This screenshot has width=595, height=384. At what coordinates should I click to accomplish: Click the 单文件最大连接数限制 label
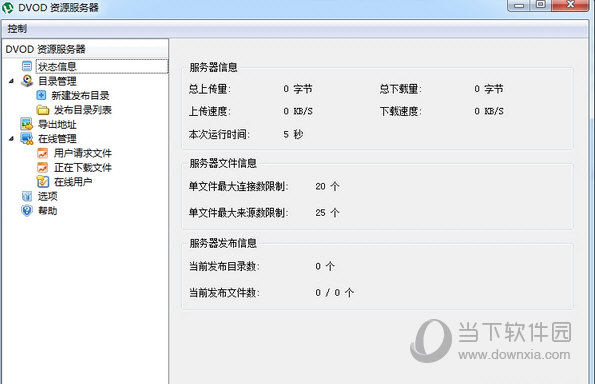[x=239, y=186]
